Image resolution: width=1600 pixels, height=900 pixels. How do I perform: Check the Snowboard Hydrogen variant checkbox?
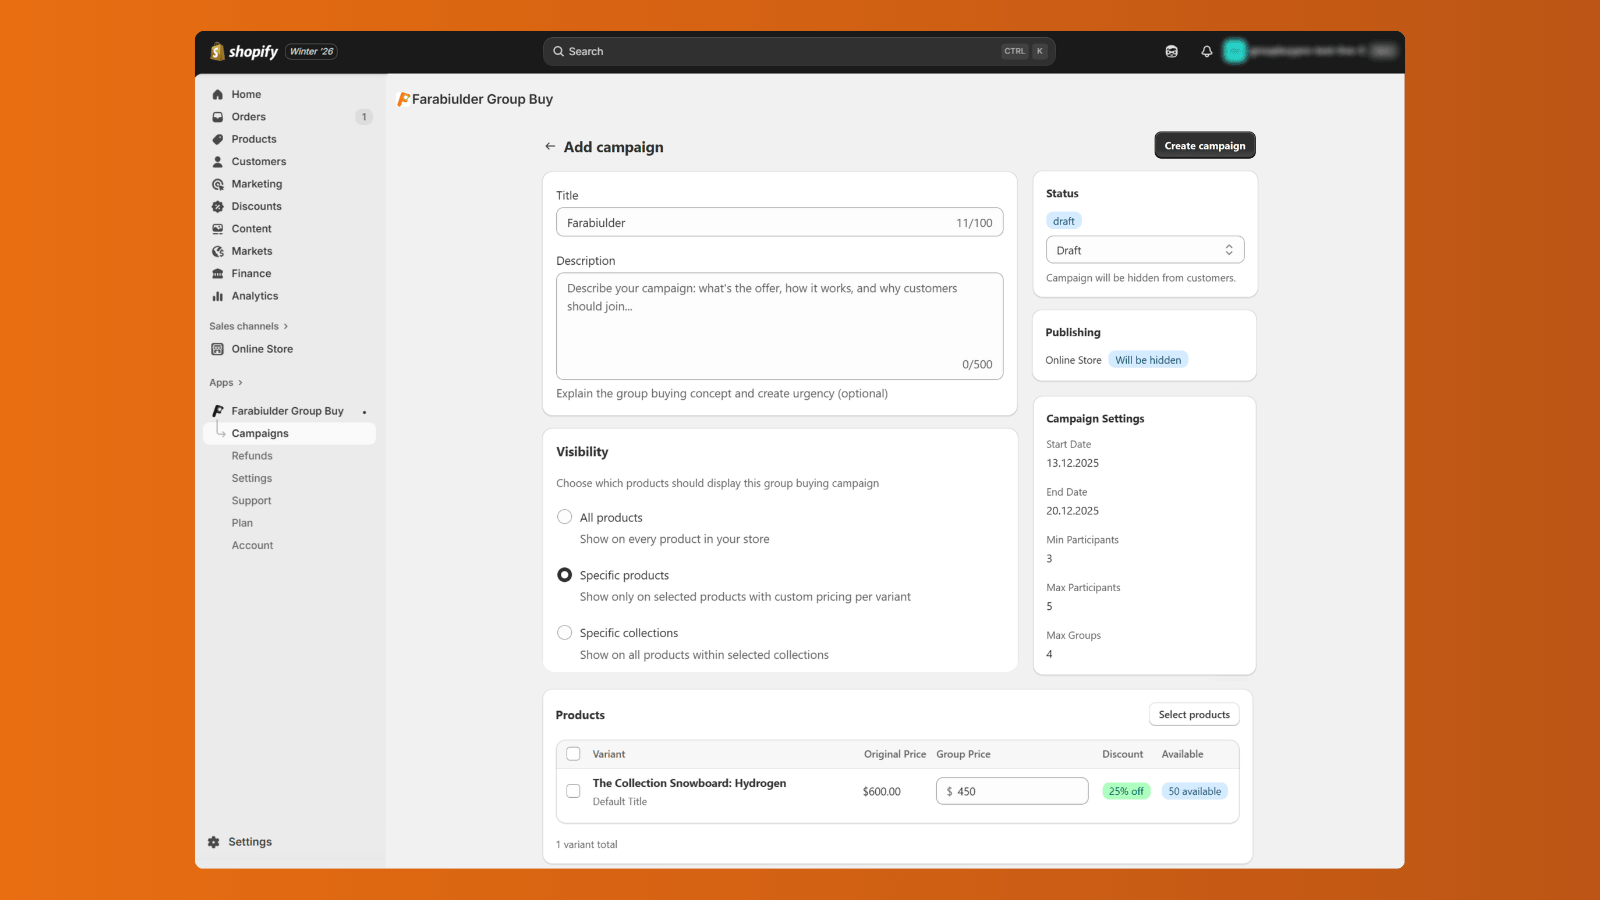[x=573, y=791]
